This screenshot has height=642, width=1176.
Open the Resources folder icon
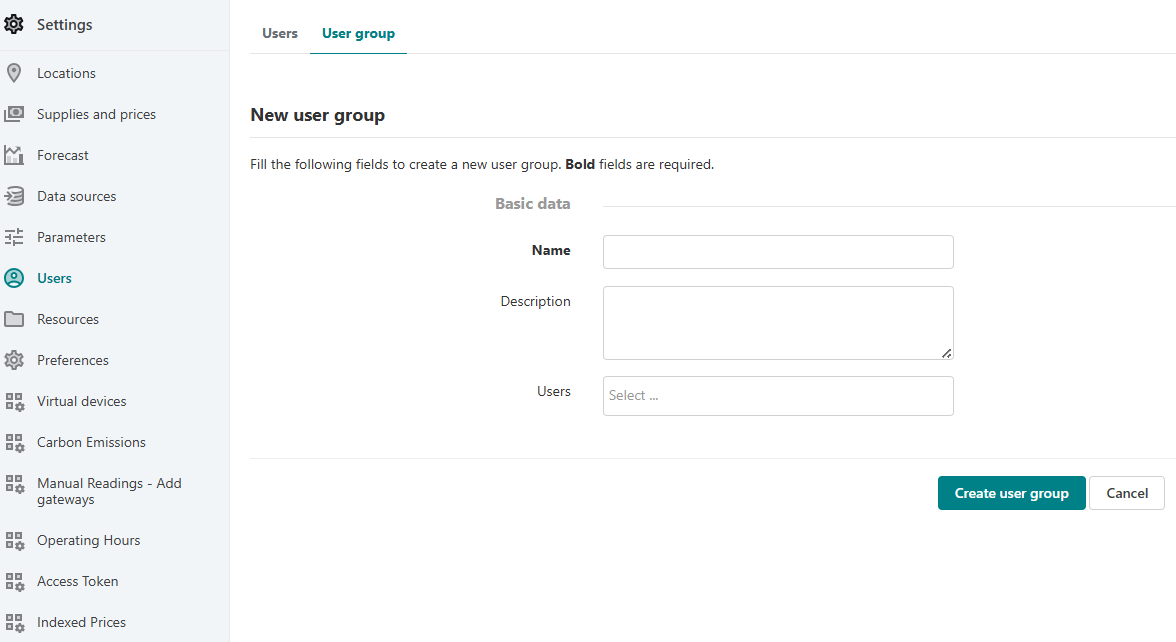click(14, 319)
